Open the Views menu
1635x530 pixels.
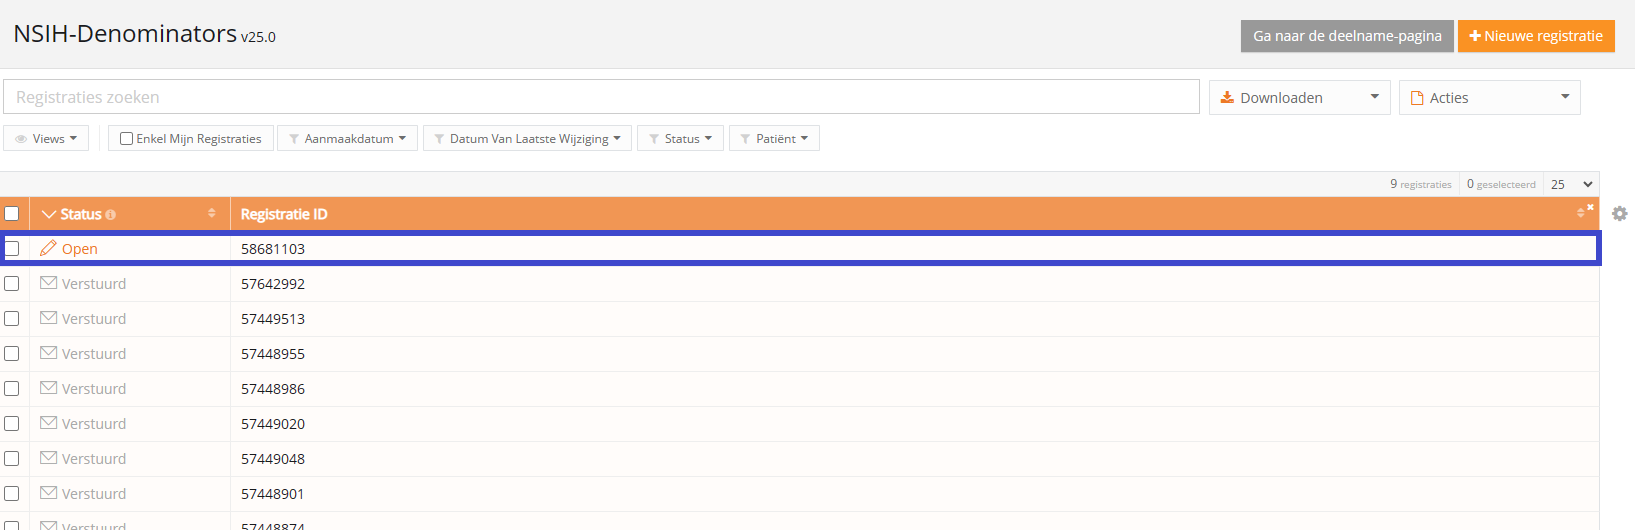[46, 139]
